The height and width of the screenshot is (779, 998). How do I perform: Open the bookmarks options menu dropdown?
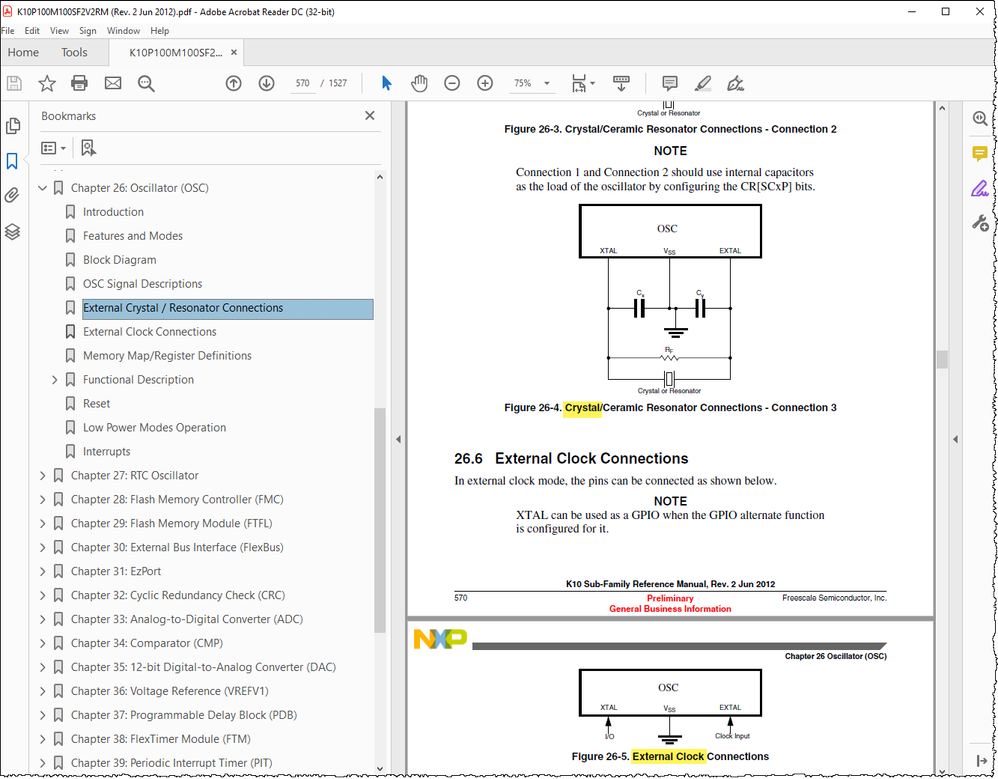click(x=53, y=148)
